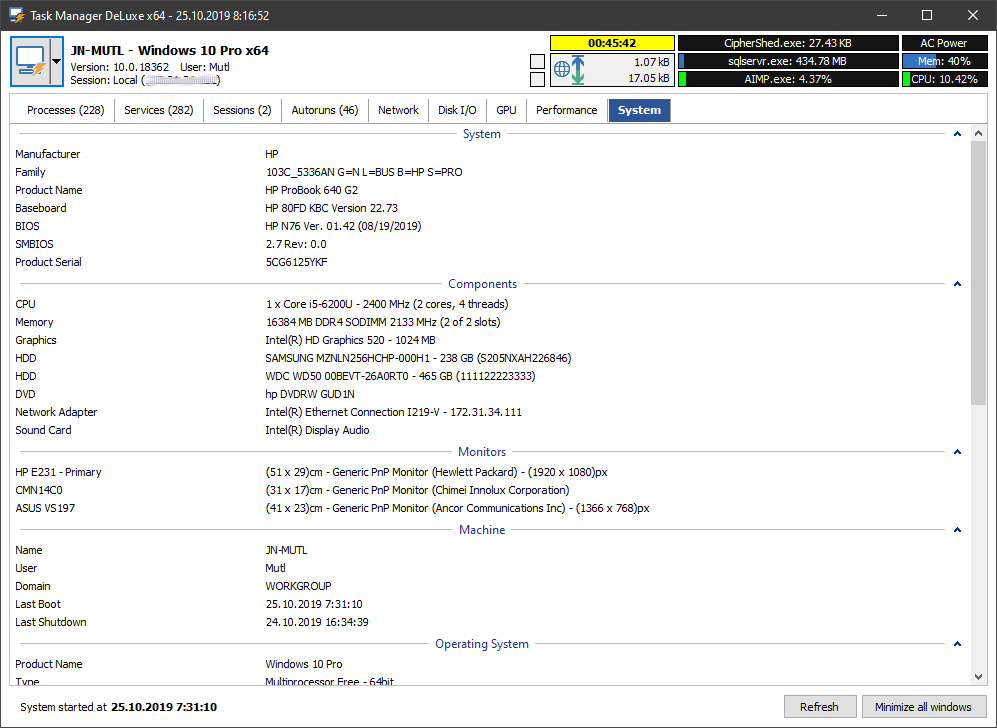Click the JN-MUTL - Windows 10 Pro header
997x728 pixels.
169,50
